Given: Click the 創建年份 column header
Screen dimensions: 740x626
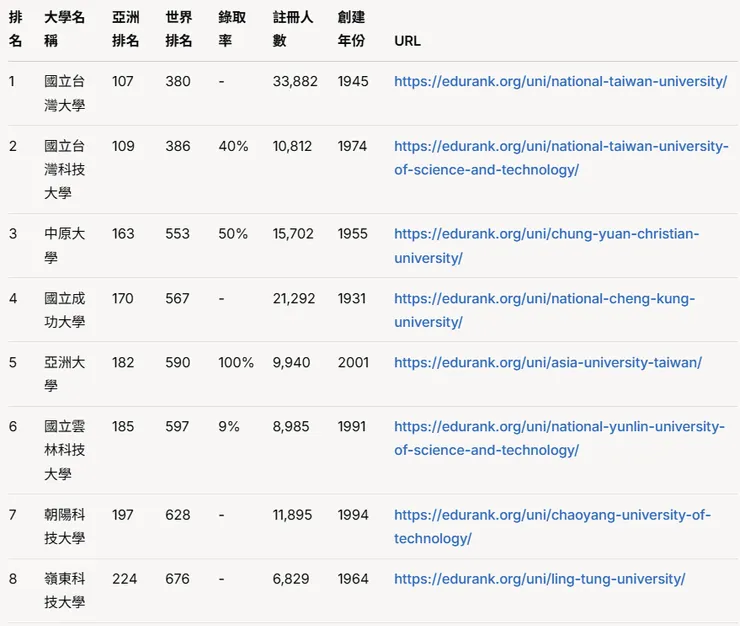Looking at the screenshot, I should (x=351, y=29).
